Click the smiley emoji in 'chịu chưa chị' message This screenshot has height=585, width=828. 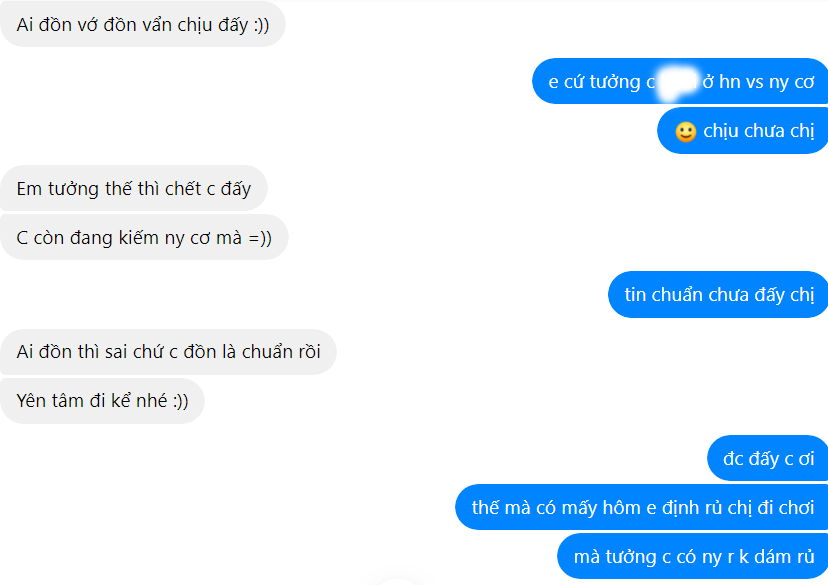tap(685, 131)
